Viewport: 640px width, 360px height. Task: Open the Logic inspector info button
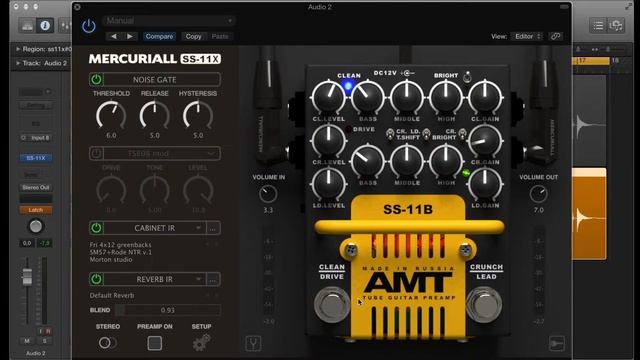tap(45, 26)
